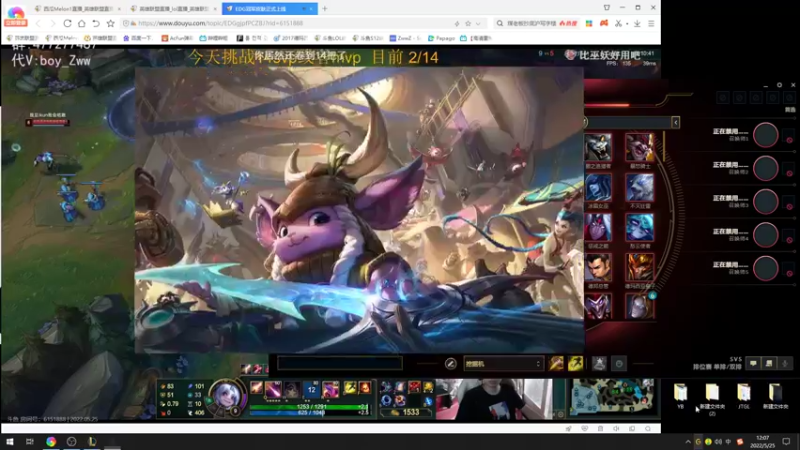Open a new browser tab
The image size is (800, 450).
[324, 9]
